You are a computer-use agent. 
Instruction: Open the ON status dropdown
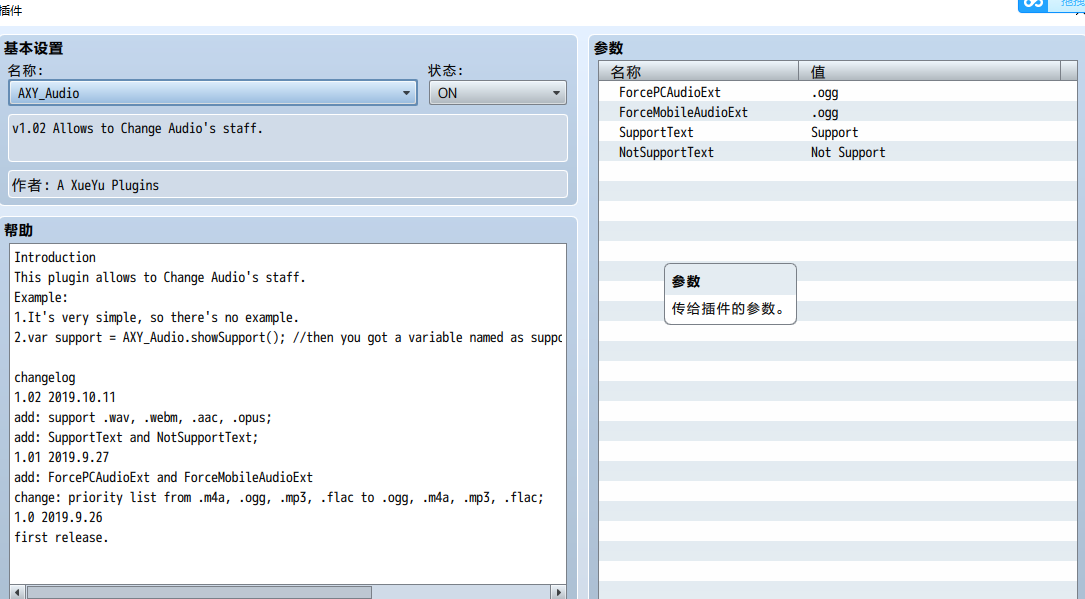pyautogui.click(x=498, y=93)
